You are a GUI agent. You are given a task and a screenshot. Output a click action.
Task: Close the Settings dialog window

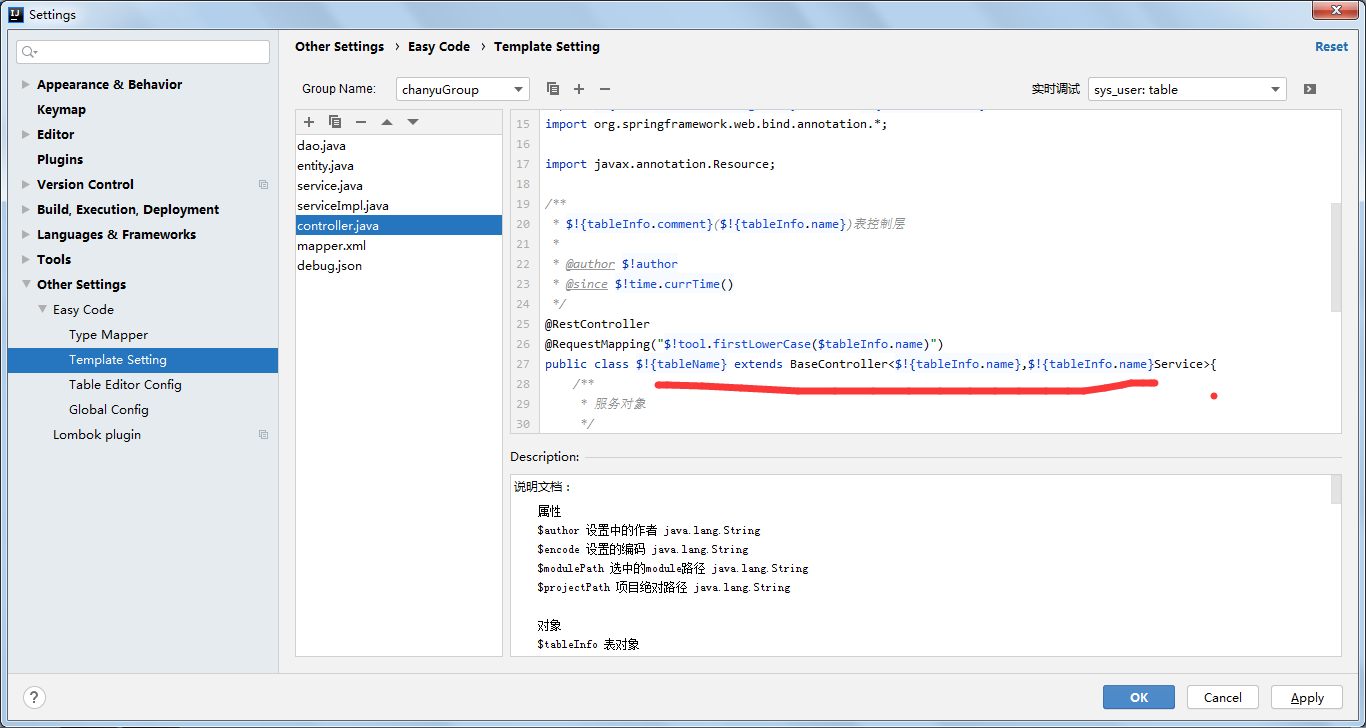[x=1334, y=10]
